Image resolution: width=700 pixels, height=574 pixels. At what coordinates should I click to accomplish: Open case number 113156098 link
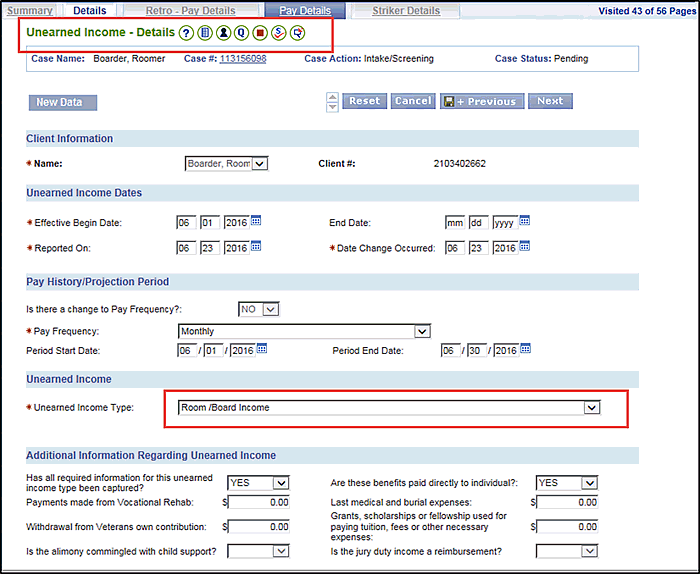243,59
